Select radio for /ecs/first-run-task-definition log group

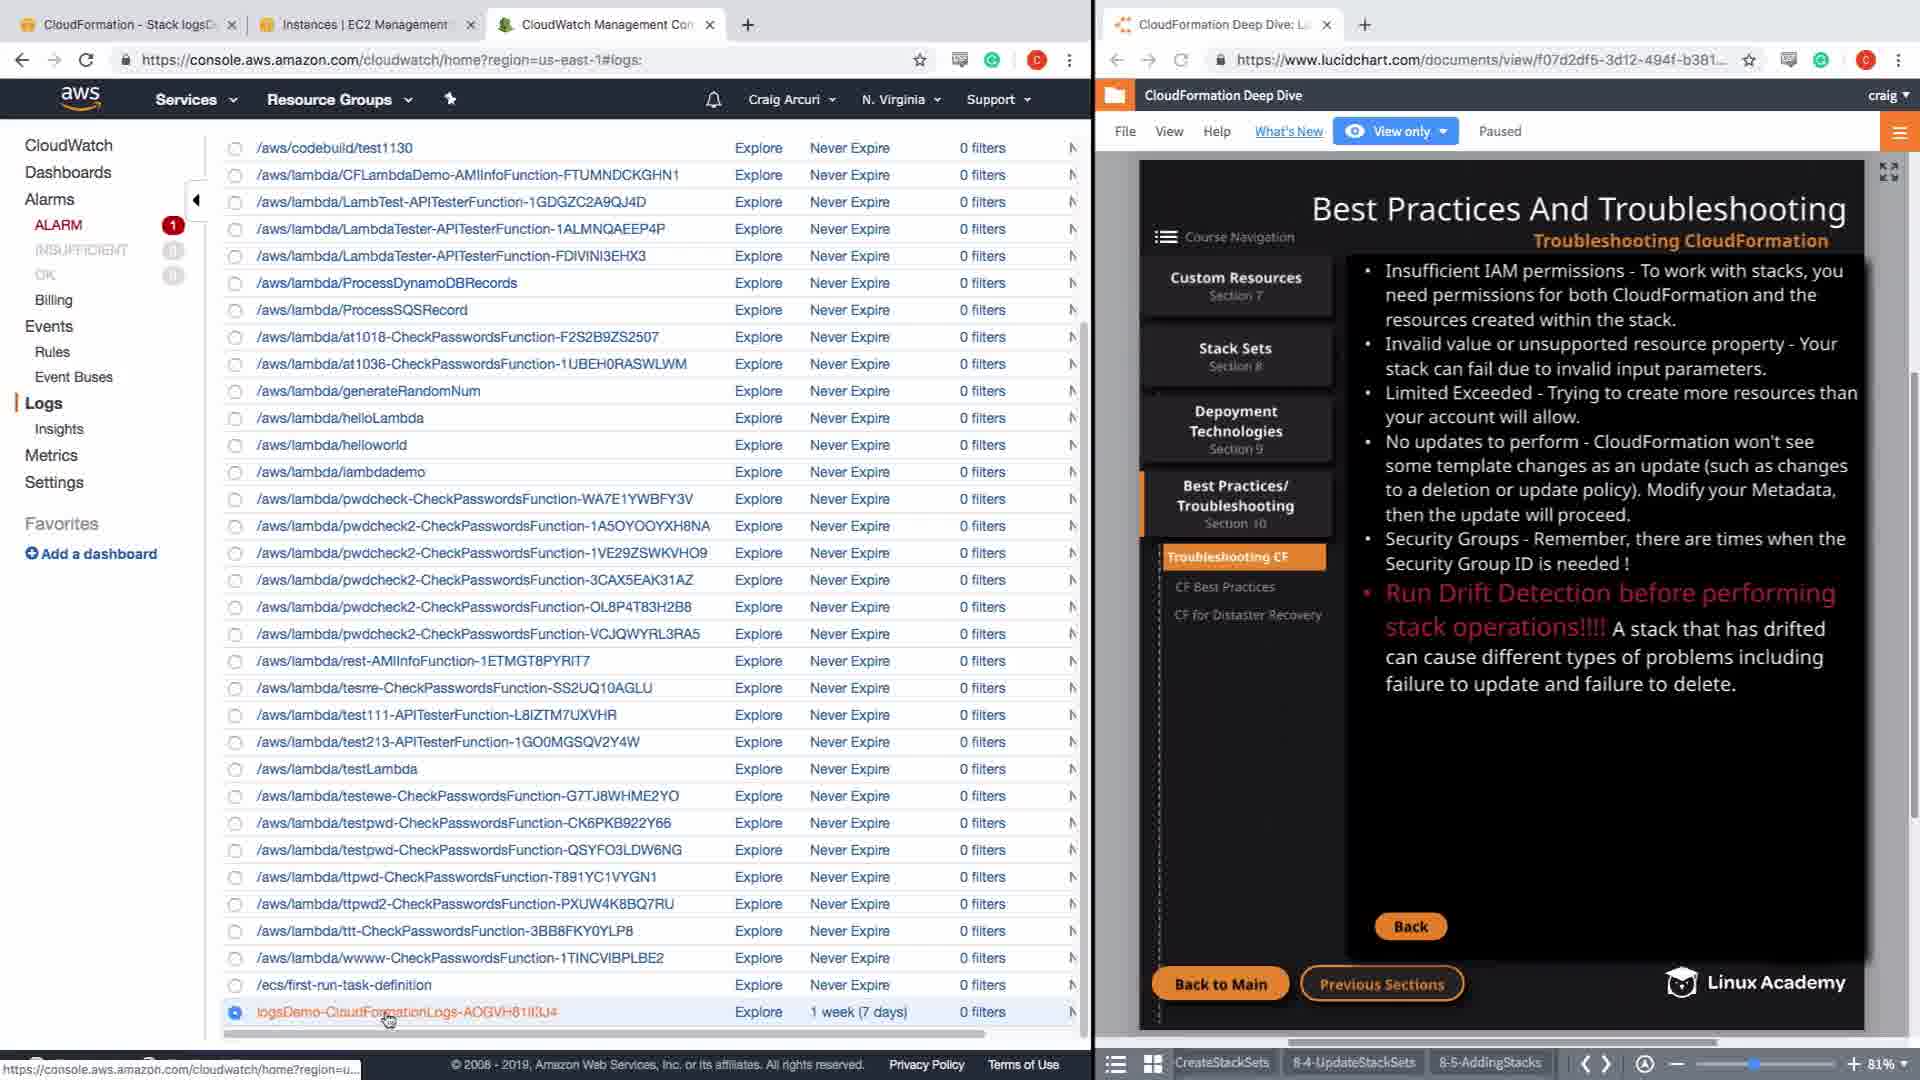pyautogui.click(x=235, y=986)
